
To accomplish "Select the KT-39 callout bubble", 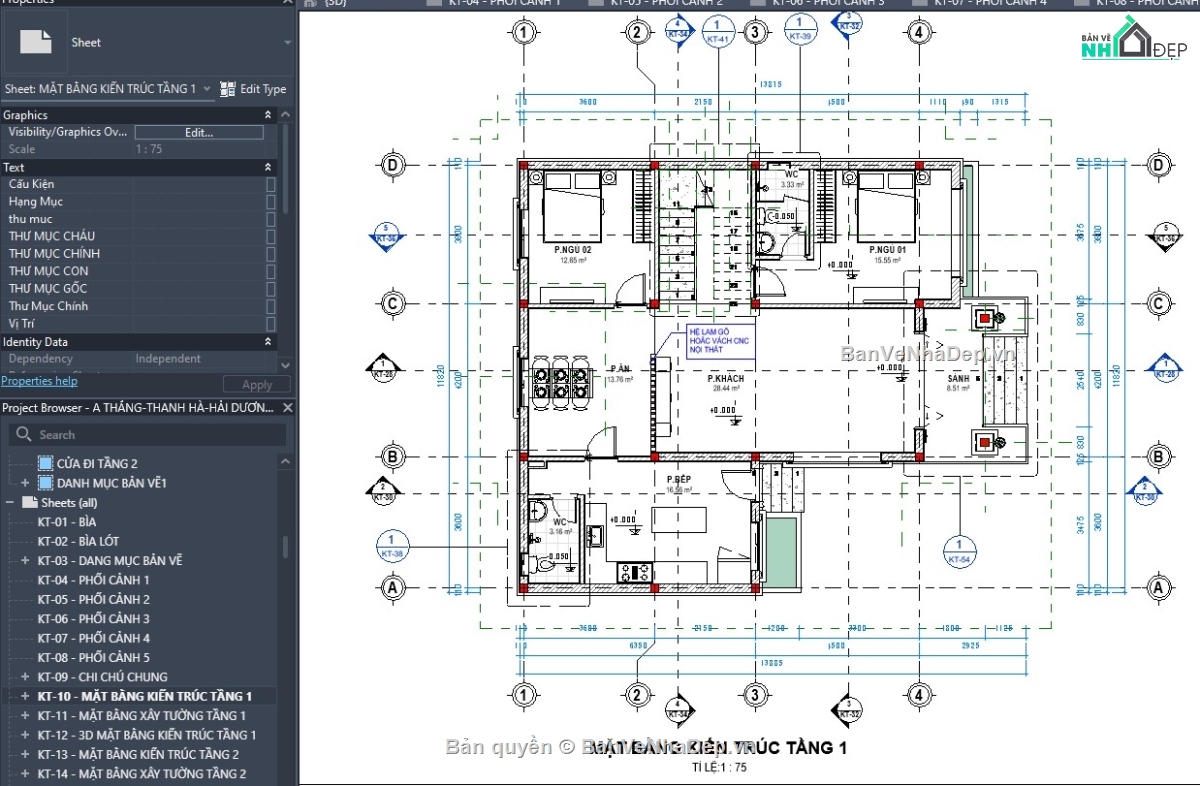I will [x=800, y=30].
